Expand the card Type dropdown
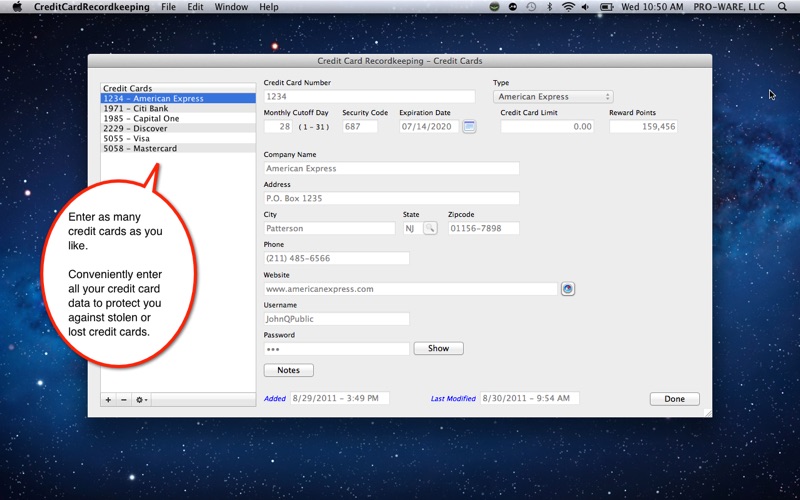Viewport: 800px width, 500px height. pyautogui.click(x=553, y=96)
